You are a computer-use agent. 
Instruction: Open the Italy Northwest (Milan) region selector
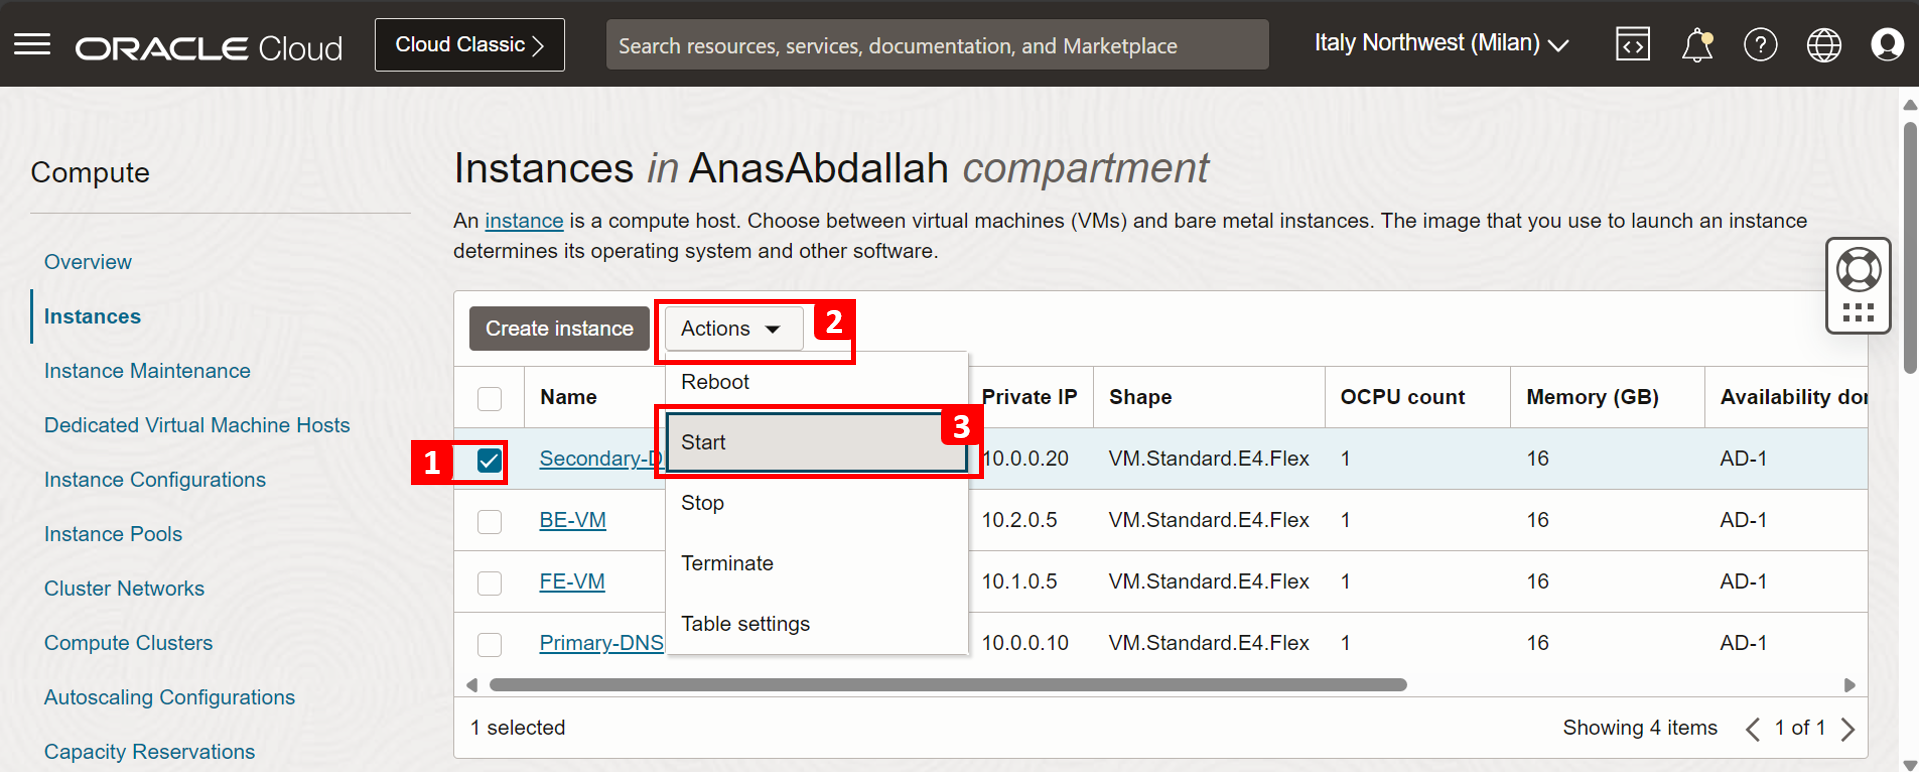(1441, 44)
